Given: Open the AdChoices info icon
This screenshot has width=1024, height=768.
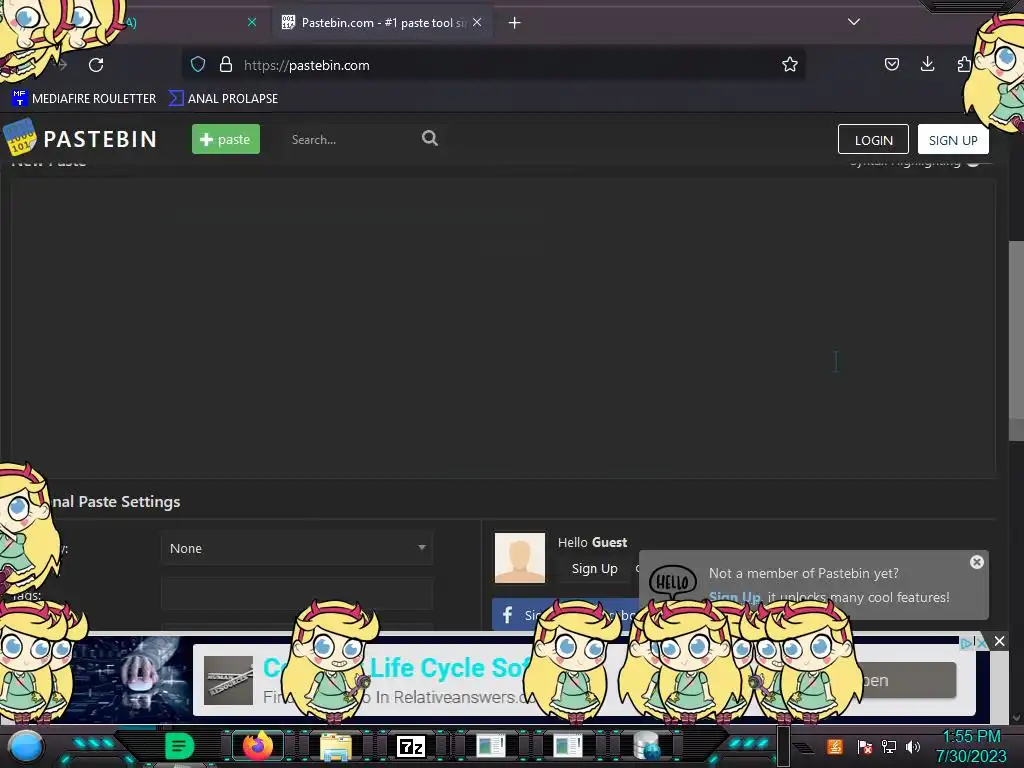Looking at the screenshot, I should (x=967, y=643).
